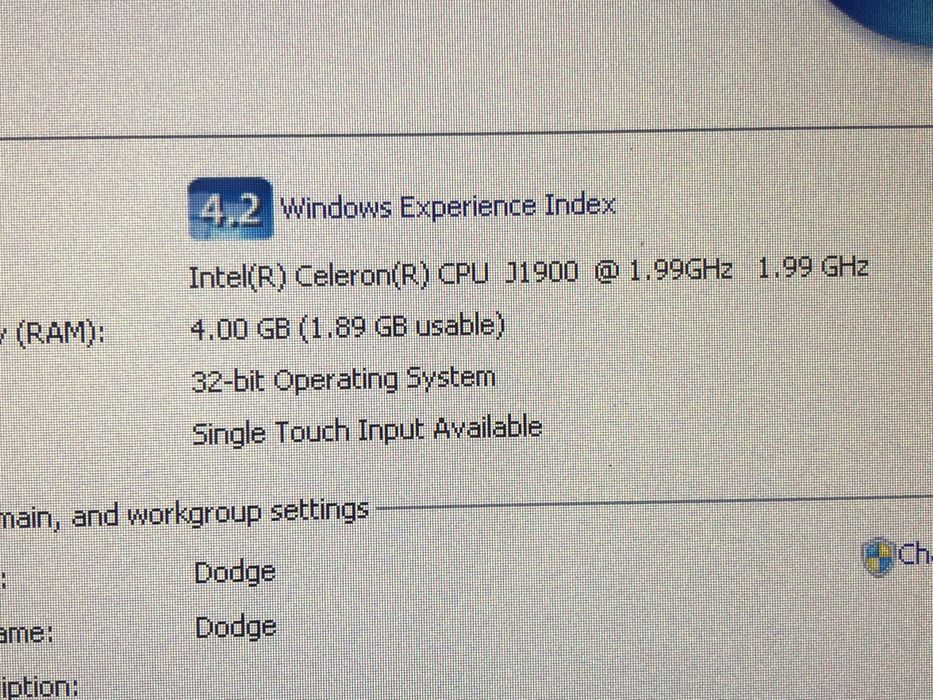Click the J1900 processor model number
The height and width of the screenshot is (700, 933).
click(x=541, y=271)
